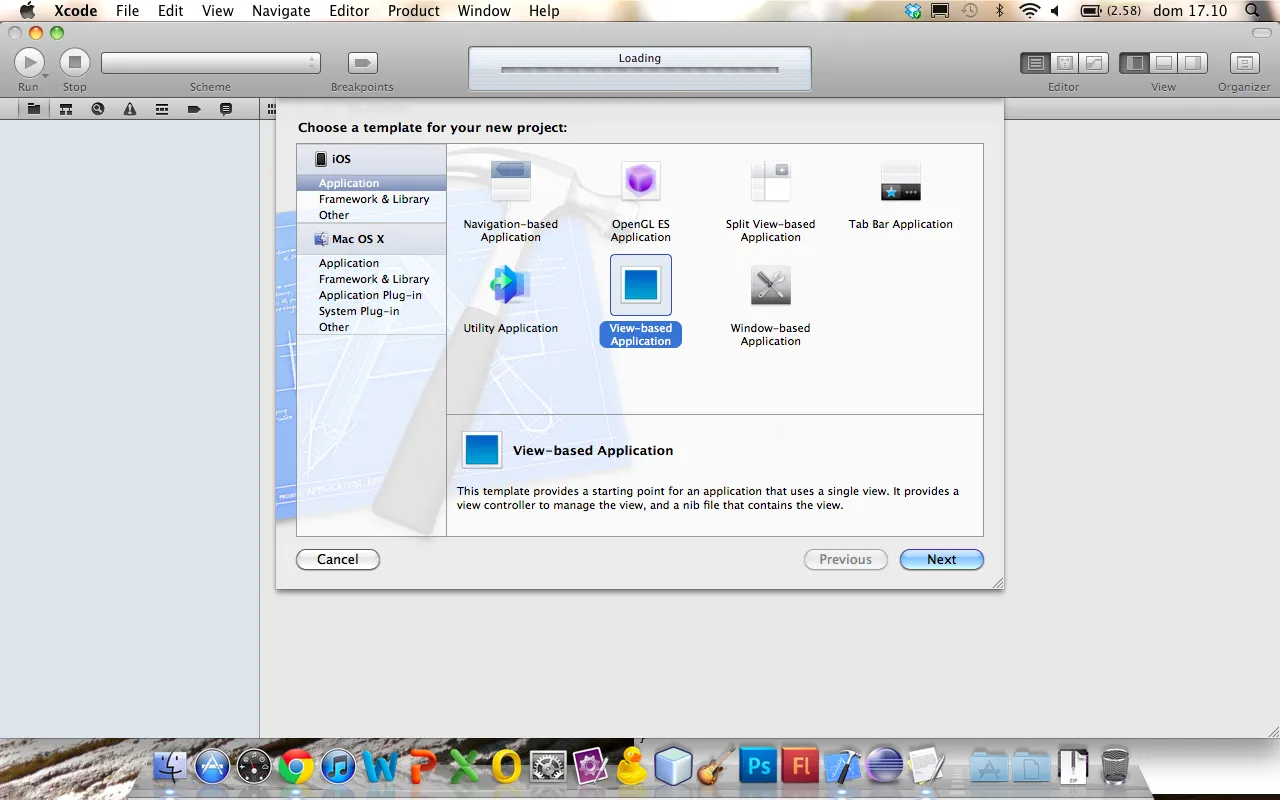Screen dimensions: 1280x800
Task: Switch to the Assistant editor mode
Action: pos(1063,62)
